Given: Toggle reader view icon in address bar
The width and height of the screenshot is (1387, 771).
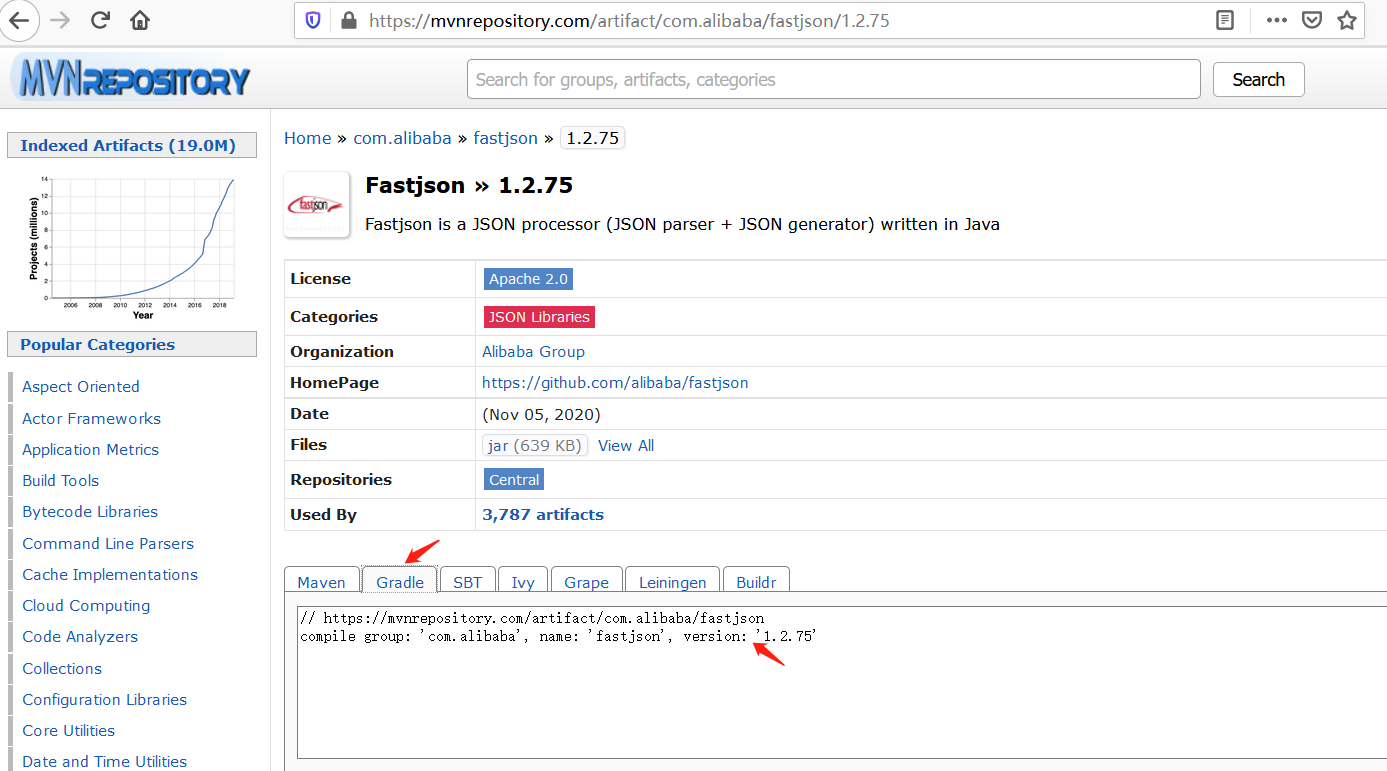Looking at the screenshot, I should tap(1224, 20).
